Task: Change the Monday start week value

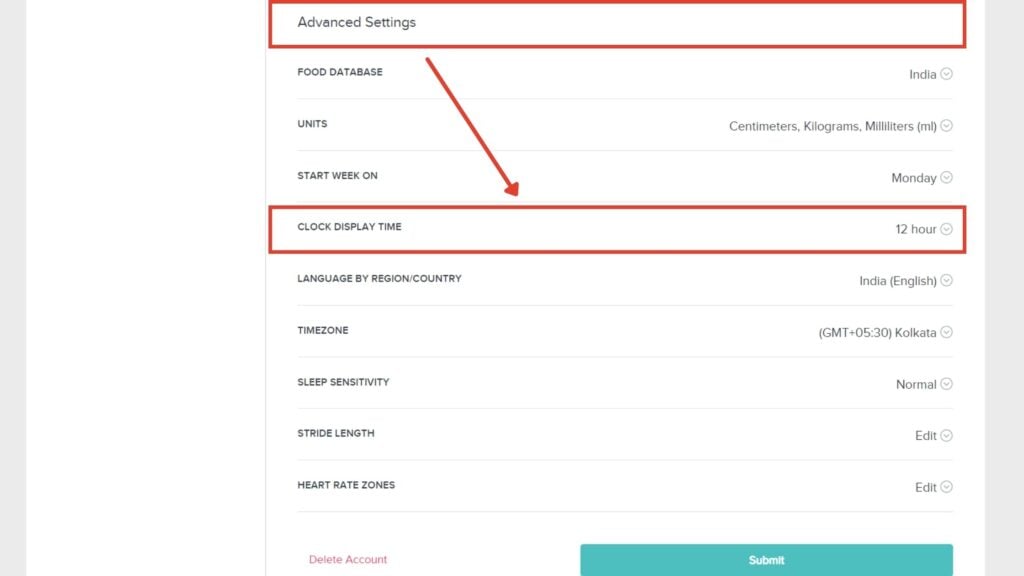Action: pos(914,178)
